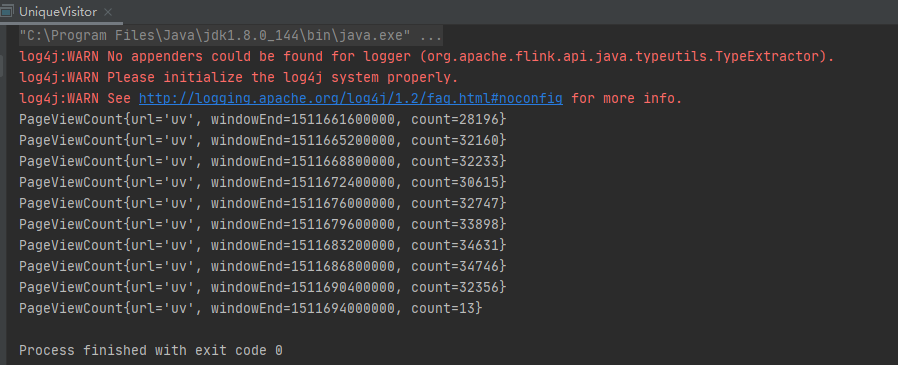Screen dimensions: 898x365
Task: Click the output line with count=32160
Action: point(263,140)
